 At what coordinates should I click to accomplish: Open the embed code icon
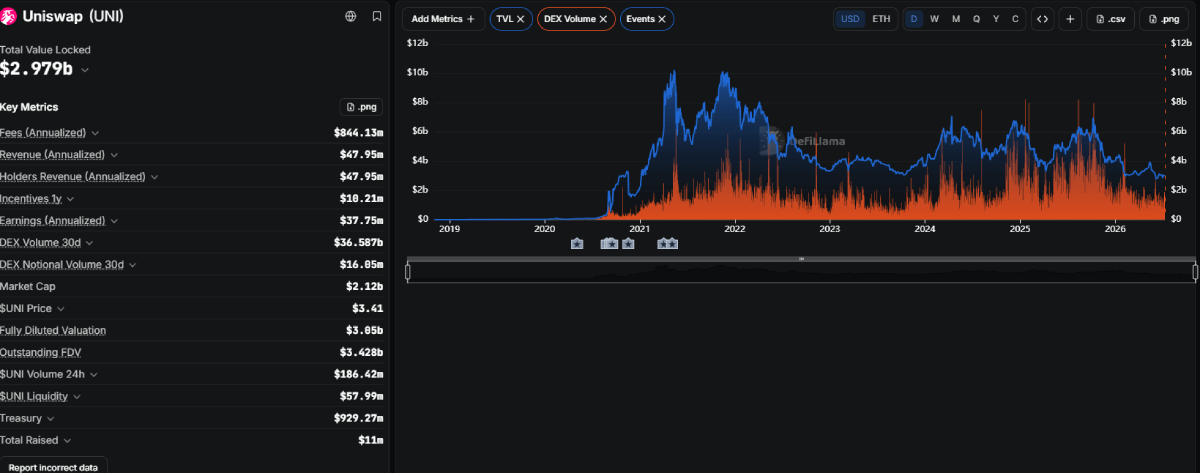1042,19
